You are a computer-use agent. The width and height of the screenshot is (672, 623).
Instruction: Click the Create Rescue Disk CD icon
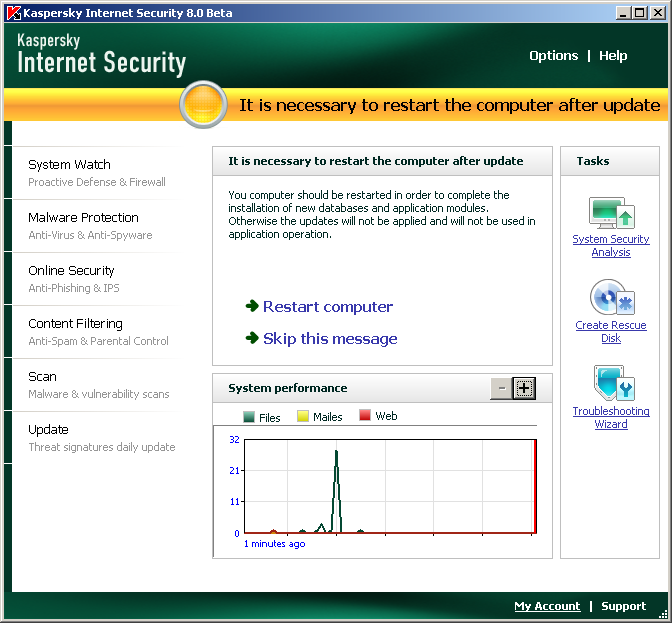612,298
